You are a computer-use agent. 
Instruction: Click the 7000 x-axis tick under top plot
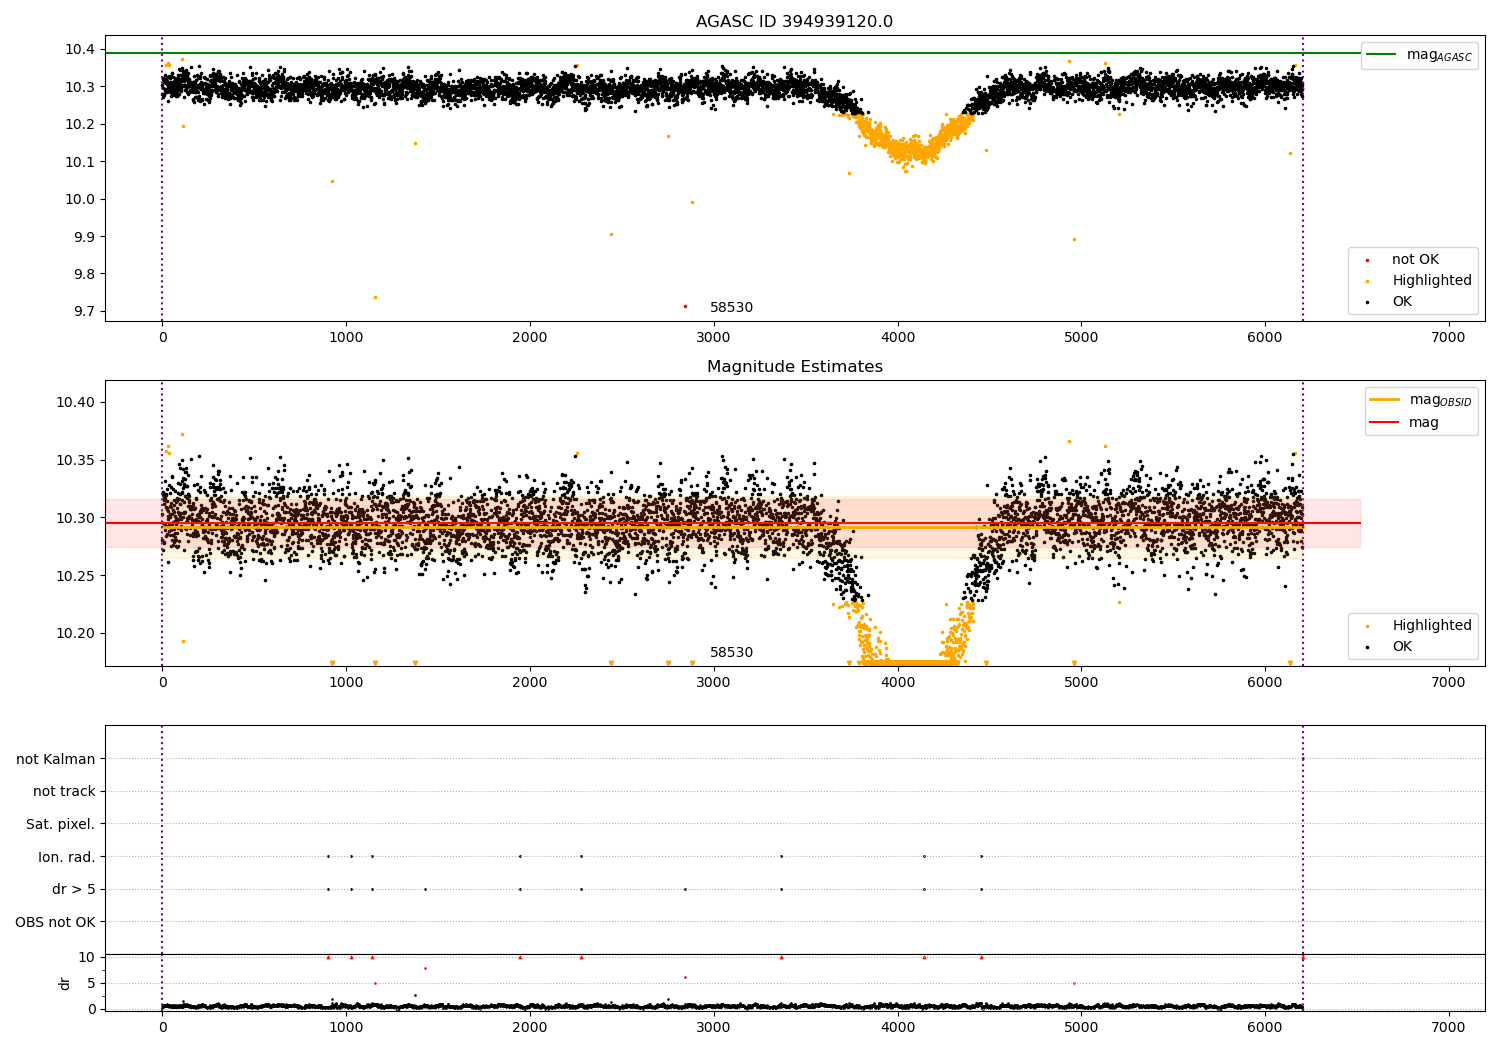1448,338
